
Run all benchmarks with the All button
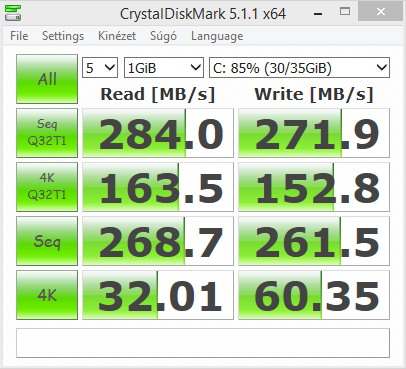47,79
